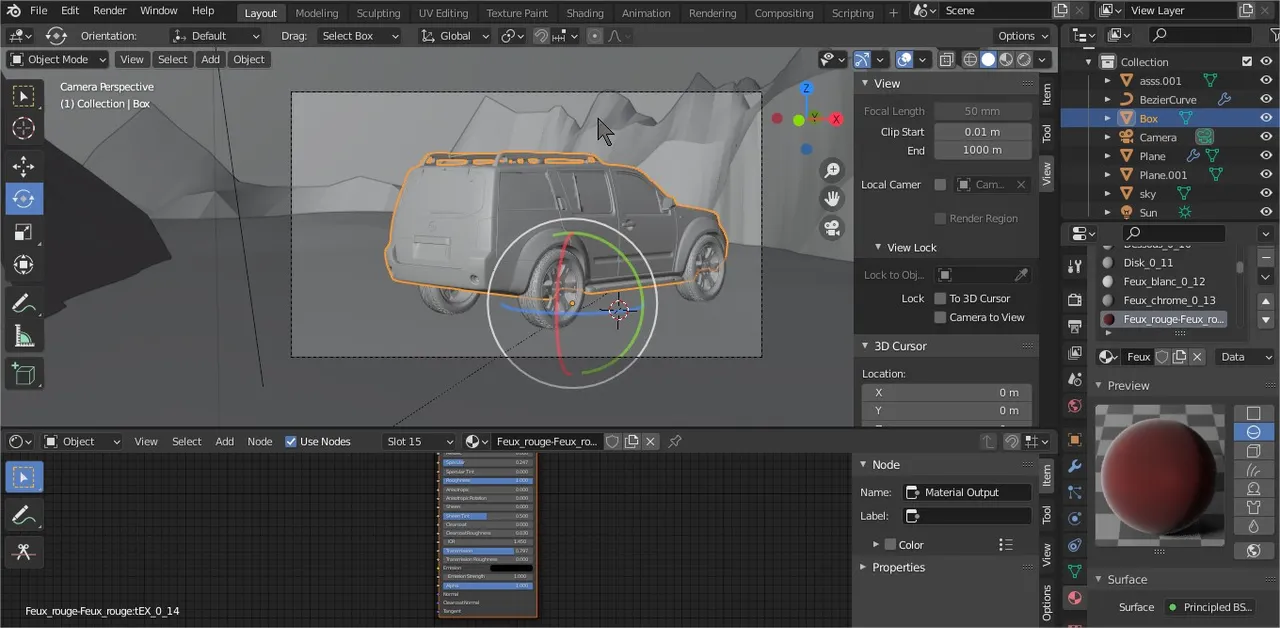Activate the Annotate tool in viewport
Image resolution: width=1280 pixels, height=628 pixels.
click(x=24, y=302)
